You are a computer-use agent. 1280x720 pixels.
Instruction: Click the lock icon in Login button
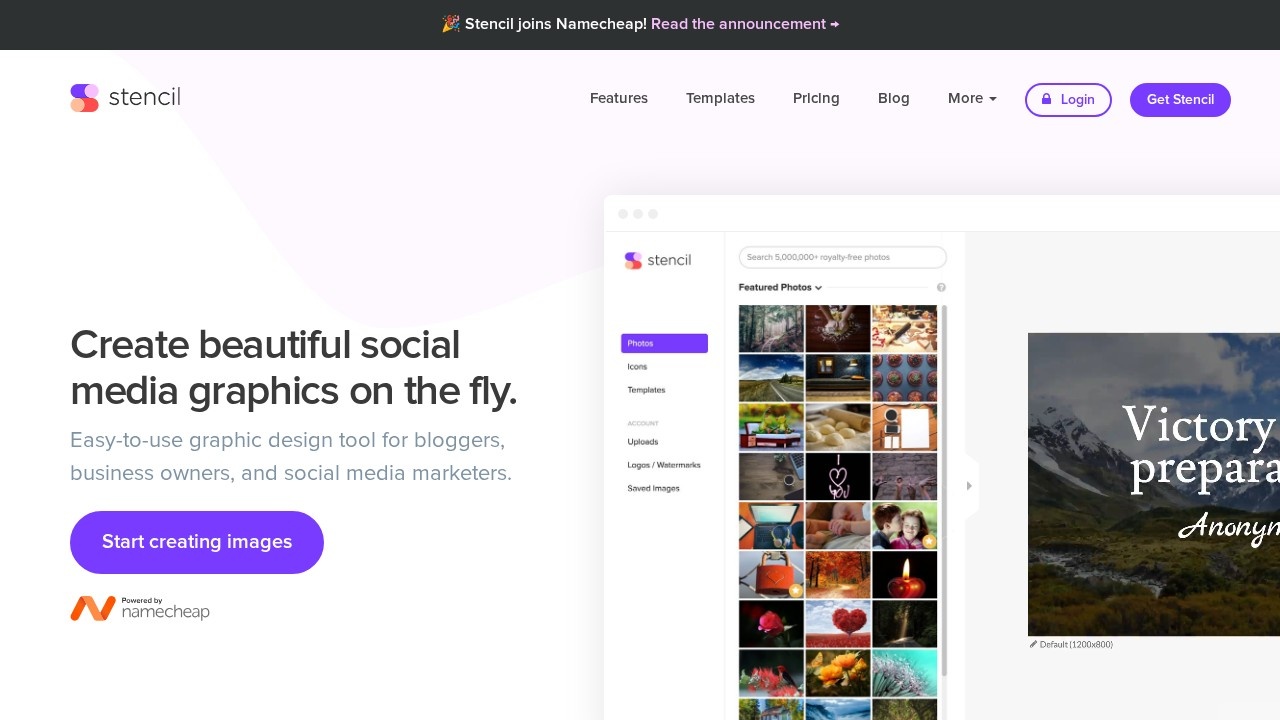click(x=1046, y=99)
